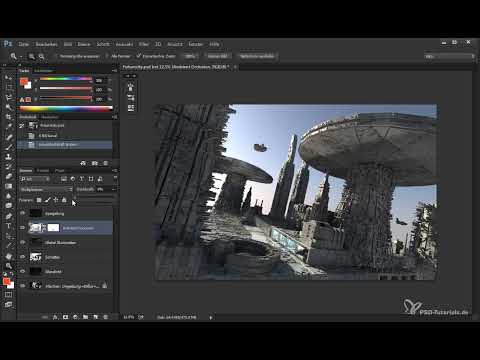Select the Lasso tool
This screenshot has width=480, height=360.
tap(8, 97)
